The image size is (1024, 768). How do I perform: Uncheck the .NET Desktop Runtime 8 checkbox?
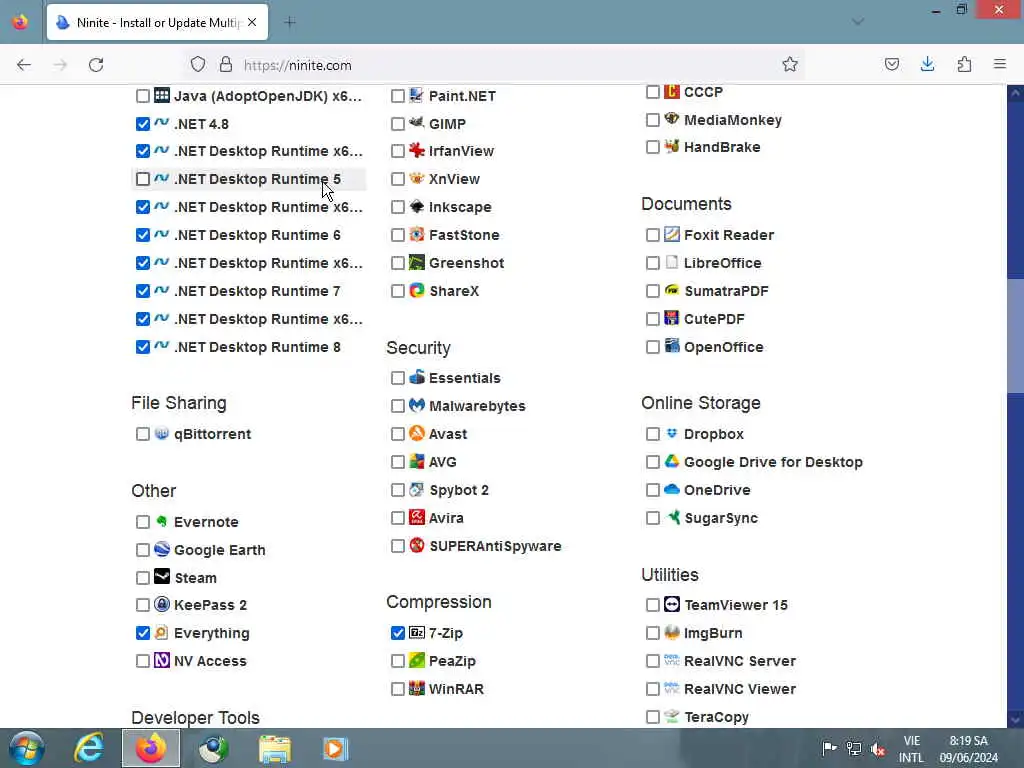click(142, 347)
